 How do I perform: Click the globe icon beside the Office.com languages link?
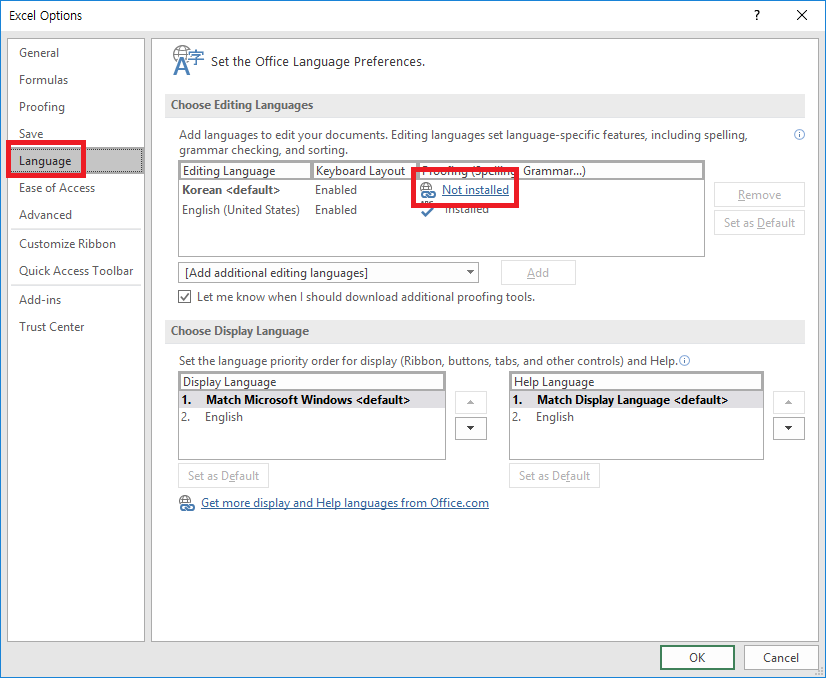point(187,503)
